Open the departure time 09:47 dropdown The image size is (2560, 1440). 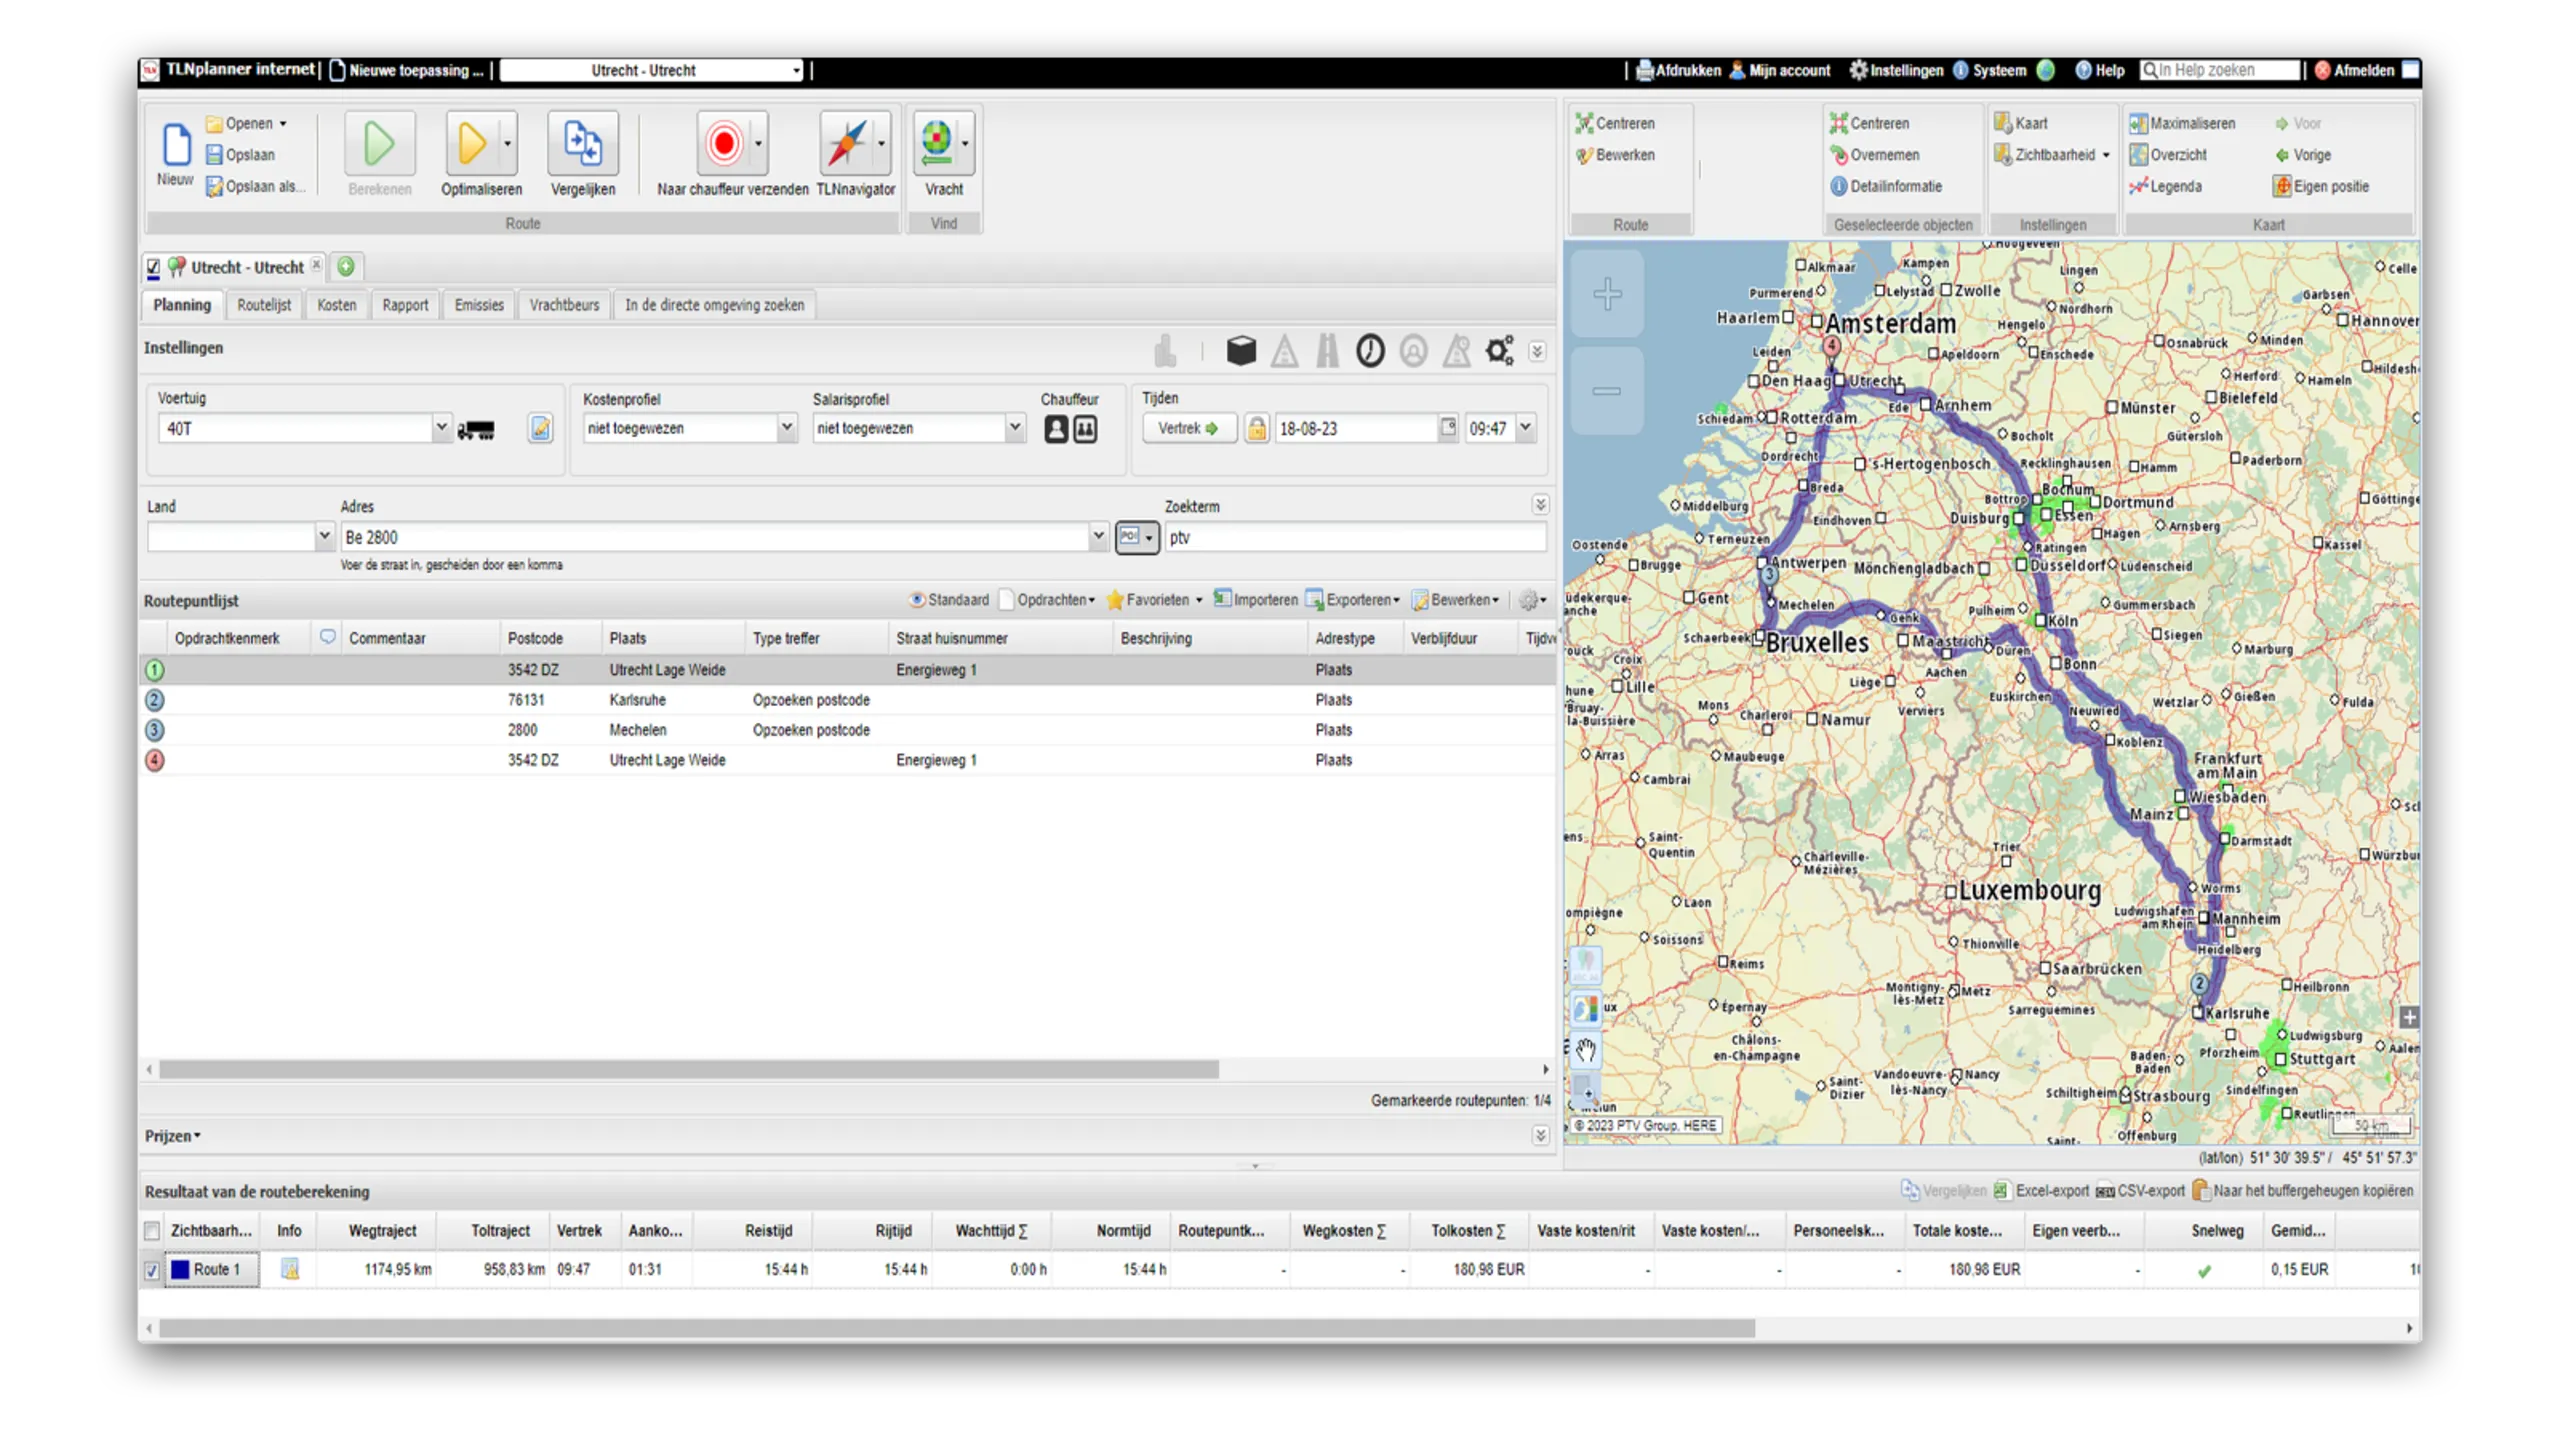tap(1526, 428)
